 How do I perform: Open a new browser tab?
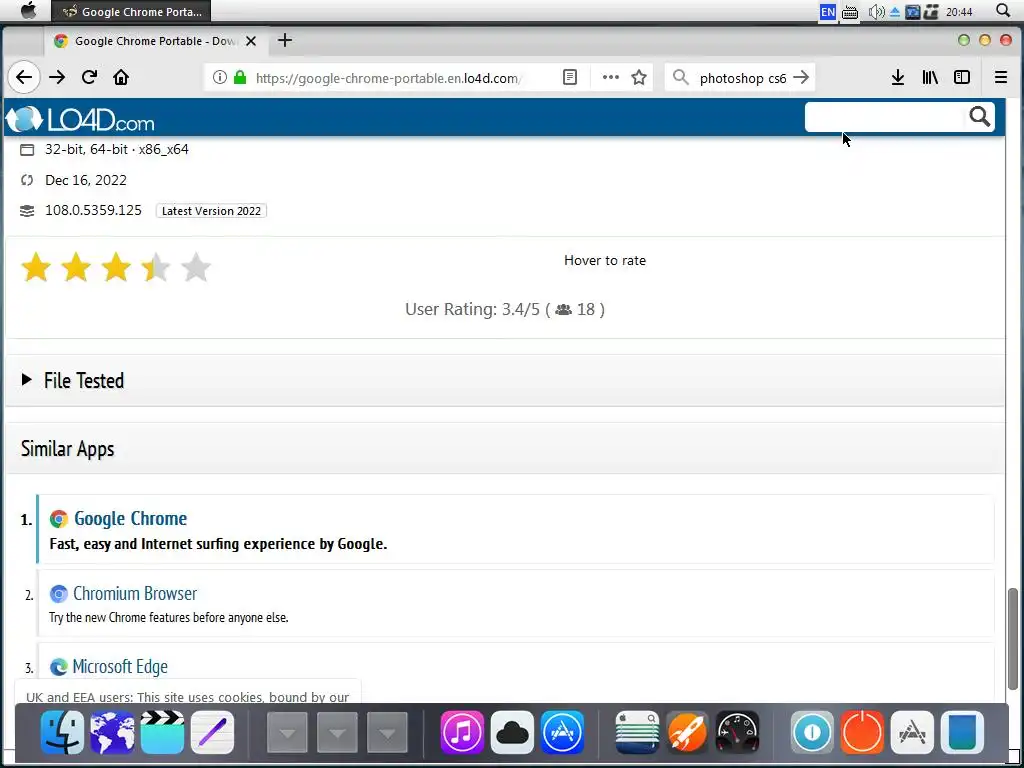285,40
